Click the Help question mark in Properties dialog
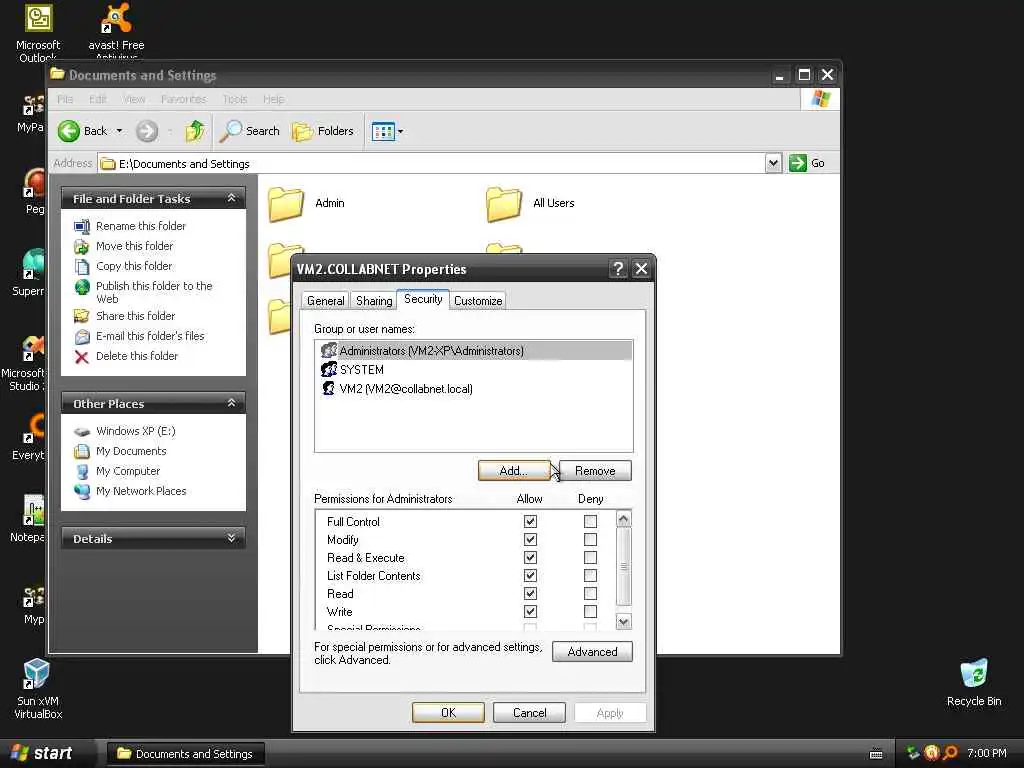This screenshot has height=768, width=1024. tap(618, 268)
